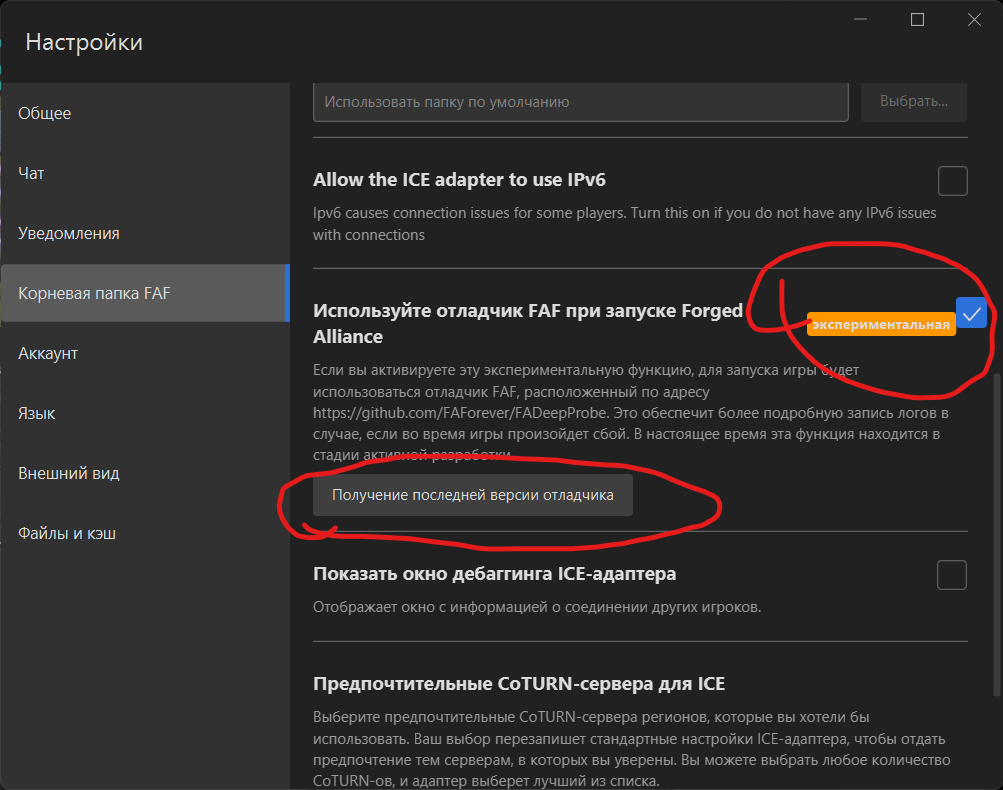Click the Настройки window title
The height and width of the screenshot is (790, 1003).
pos(84,42)
